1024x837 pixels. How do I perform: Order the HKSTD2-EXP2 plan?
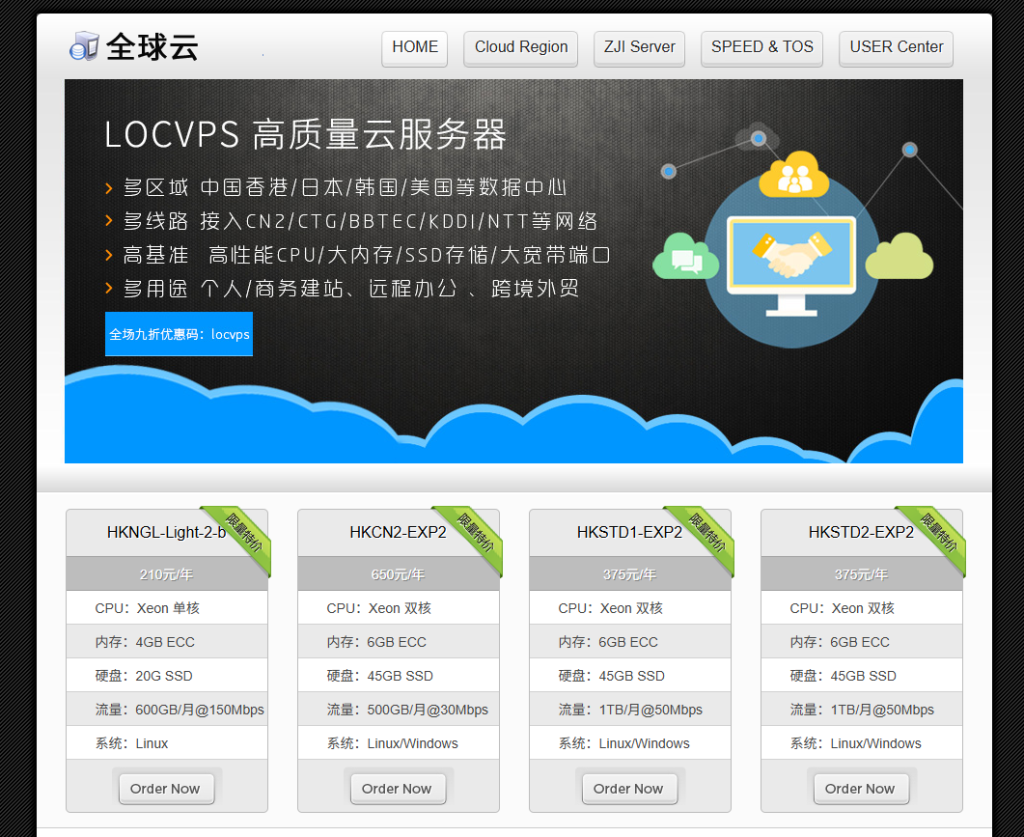click(x=860, y=788)
